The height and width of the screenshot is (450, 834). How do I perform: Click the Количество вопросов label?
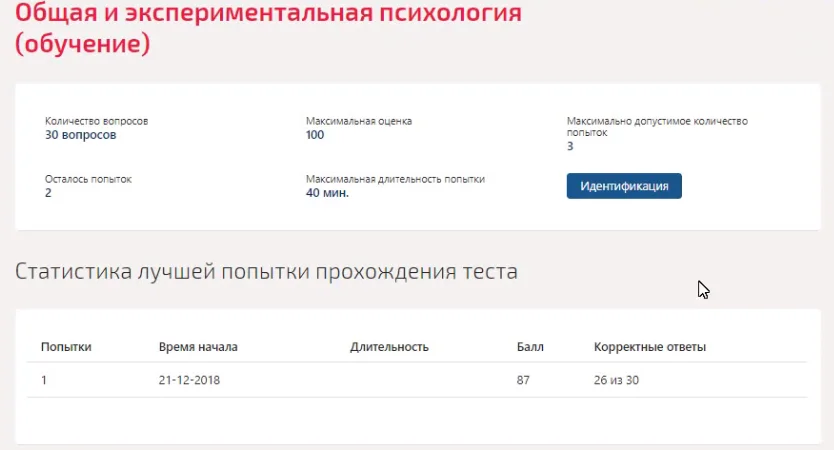(x=96, y=121)
